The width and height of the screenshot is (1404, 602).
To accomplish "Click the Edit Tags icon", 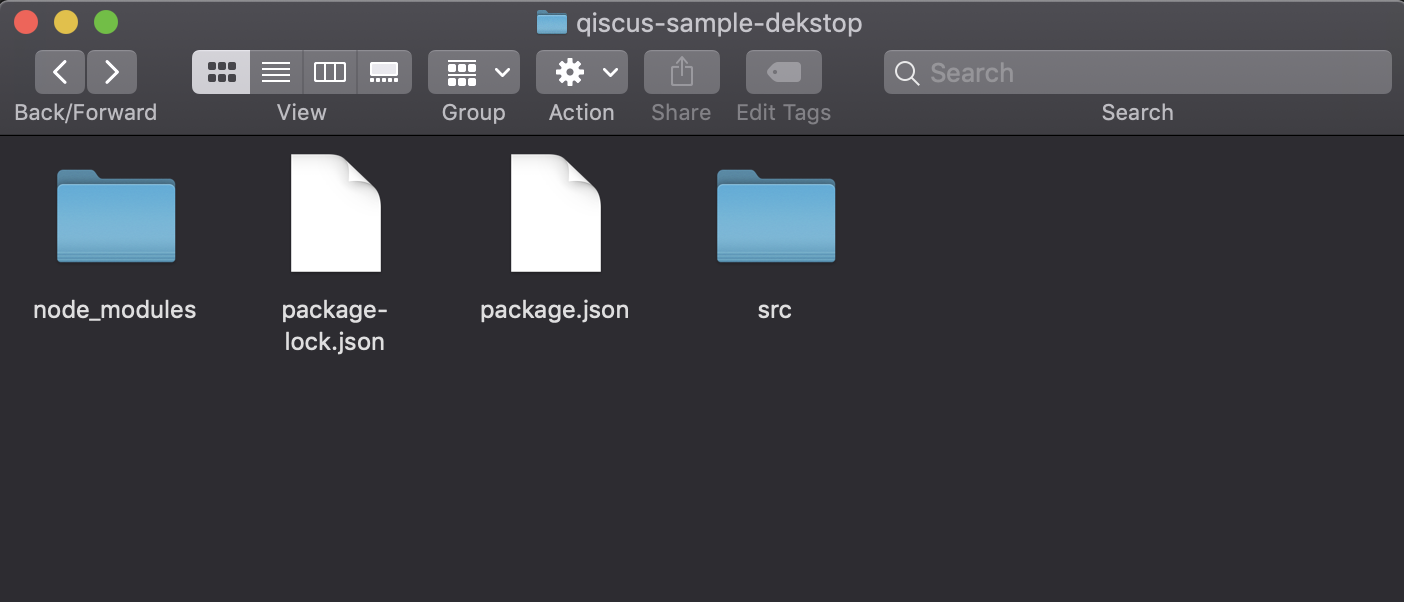I will tap(784, 72).
